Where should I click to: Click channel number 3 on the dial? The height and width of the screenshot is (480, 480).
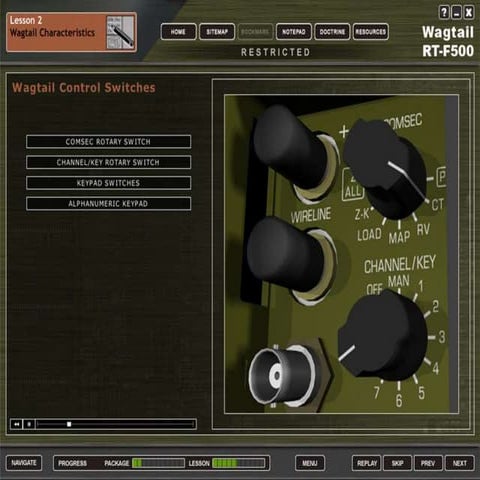(x=442, y=337)
